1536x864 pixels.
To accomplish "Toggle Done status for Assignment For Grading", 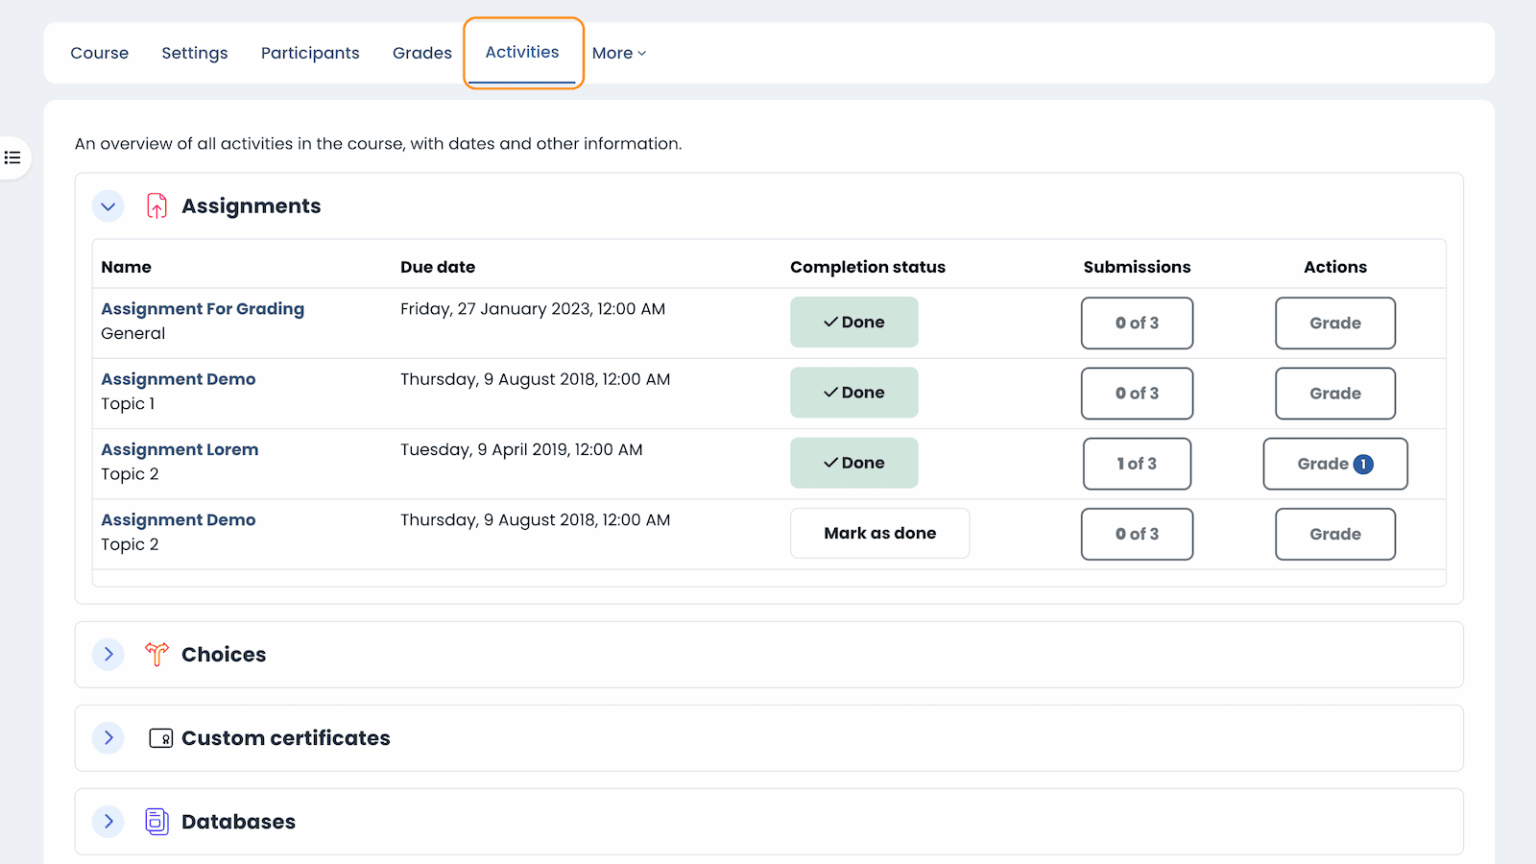I will 853,322.
